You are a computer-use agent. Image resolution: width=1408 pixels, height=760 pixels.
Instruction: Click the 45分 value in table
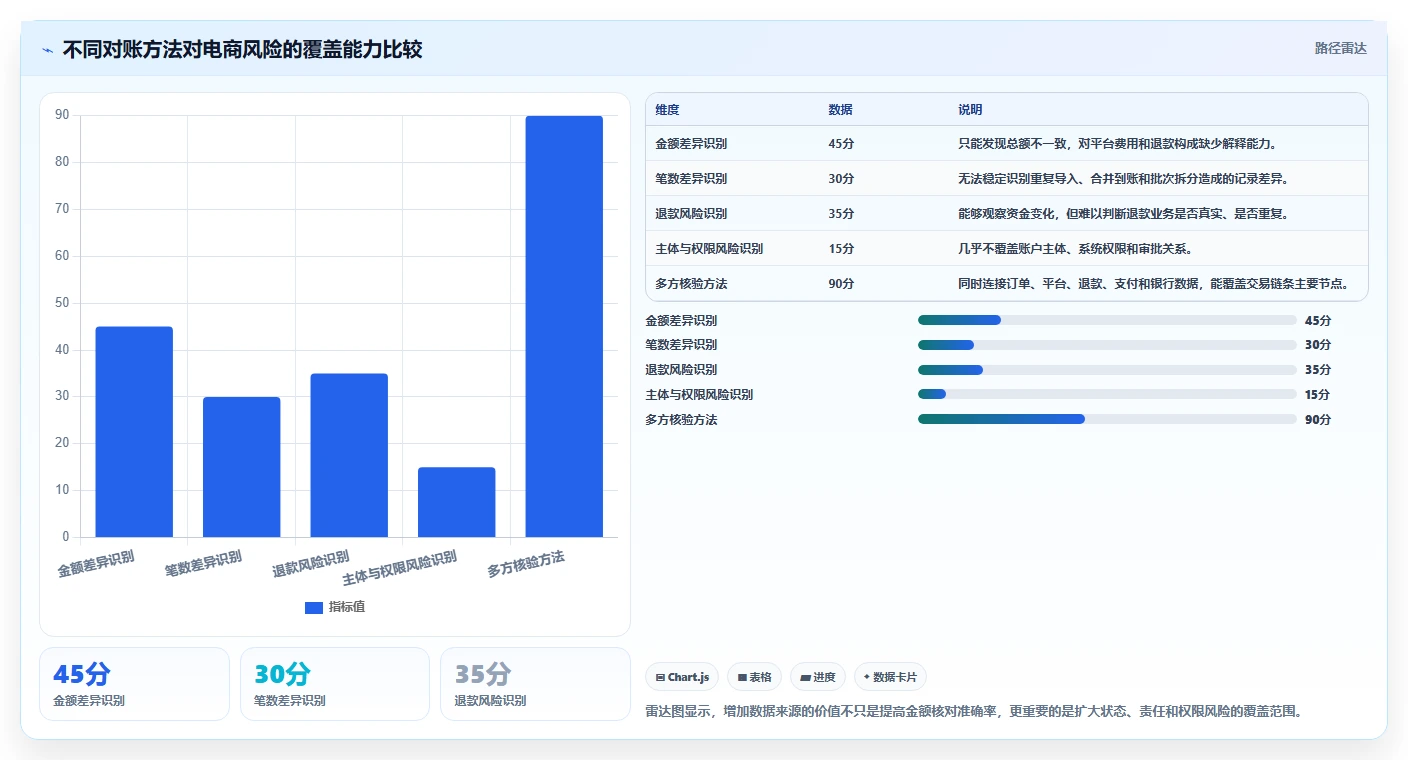841,144
